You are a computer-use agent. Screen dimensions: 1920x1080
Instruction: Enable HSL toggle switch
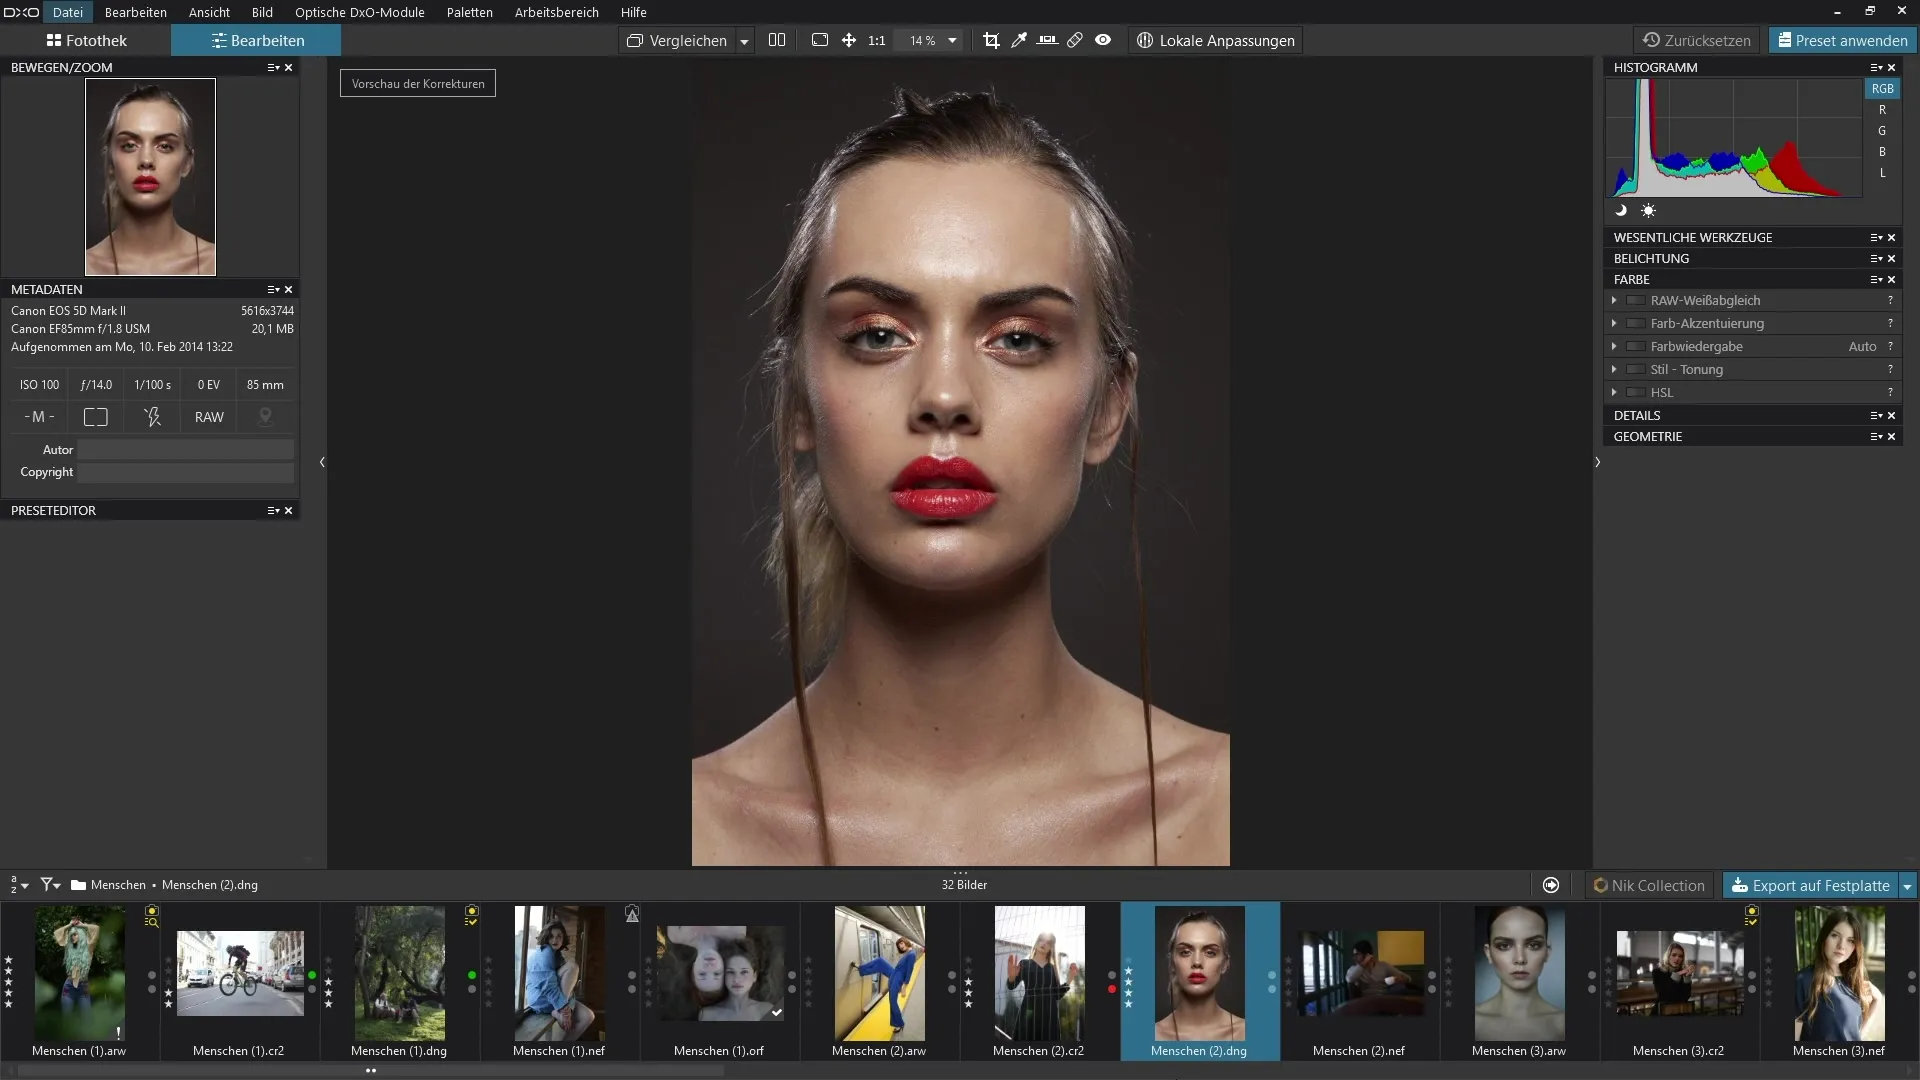[1636, 392]
